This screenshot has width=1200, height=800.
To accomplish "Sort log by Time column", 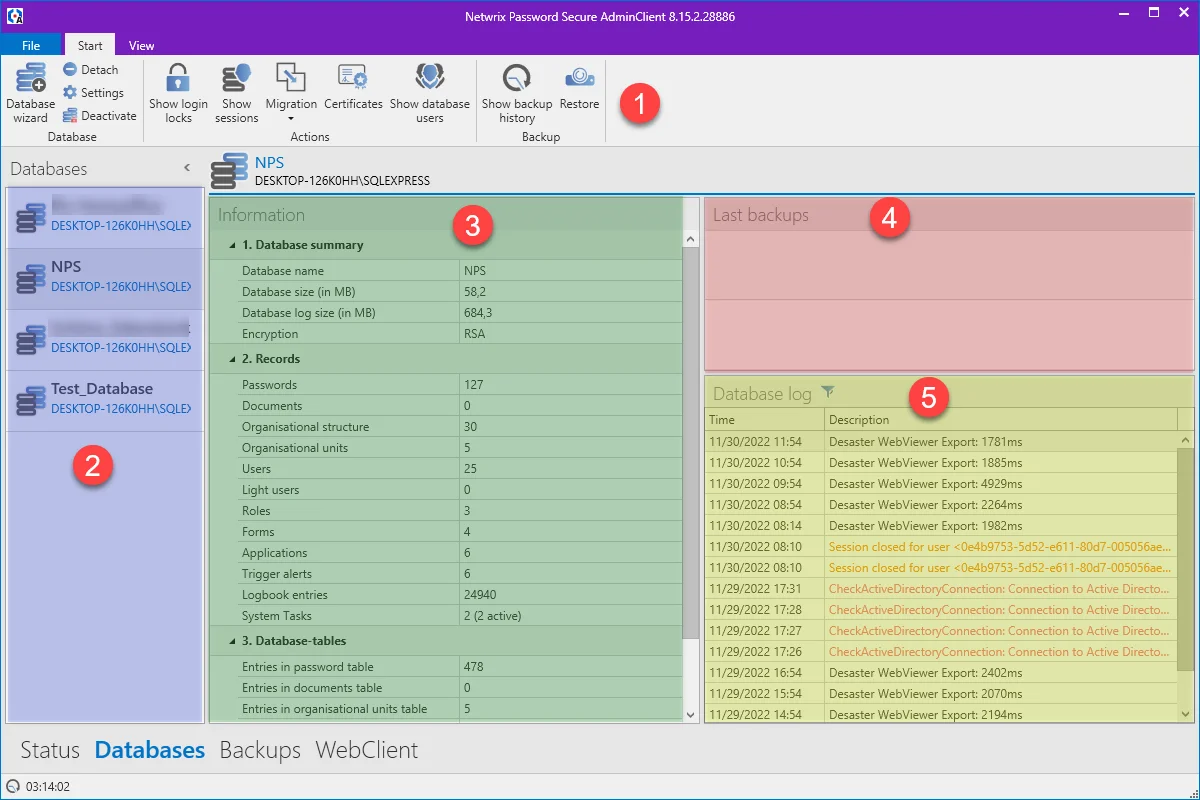I will pyautogui.click(x=765, y=420).
